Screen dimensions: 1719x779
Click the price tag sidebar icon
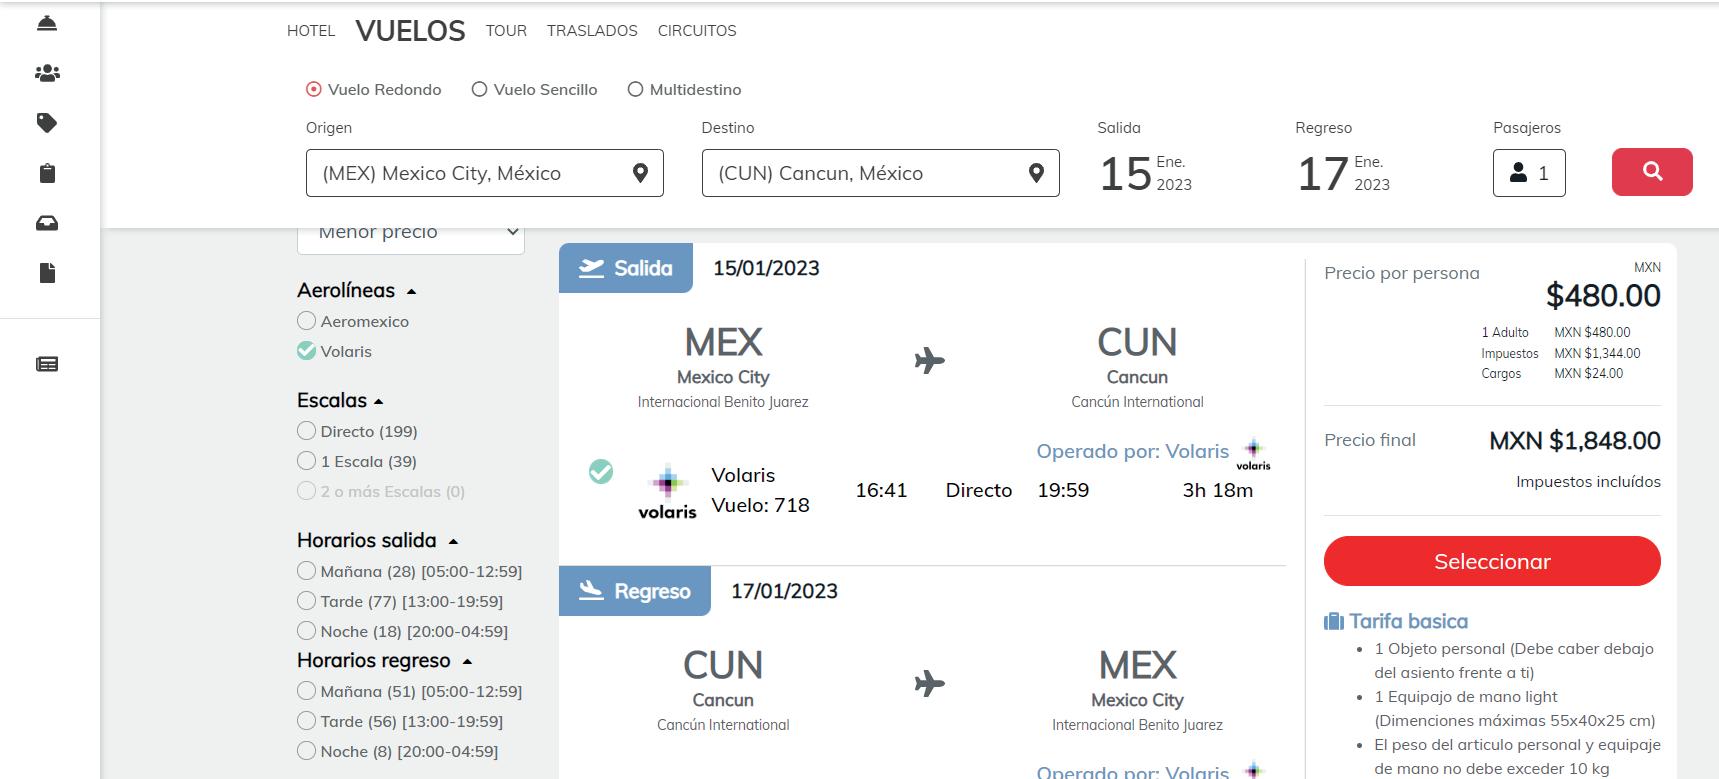(47, 123)
